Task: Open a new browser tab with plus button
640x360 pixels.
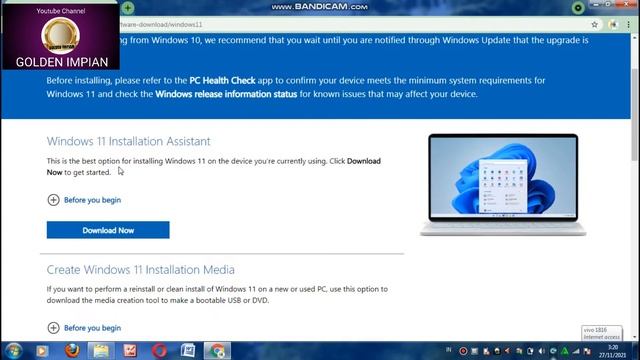Action: point(128,8)
